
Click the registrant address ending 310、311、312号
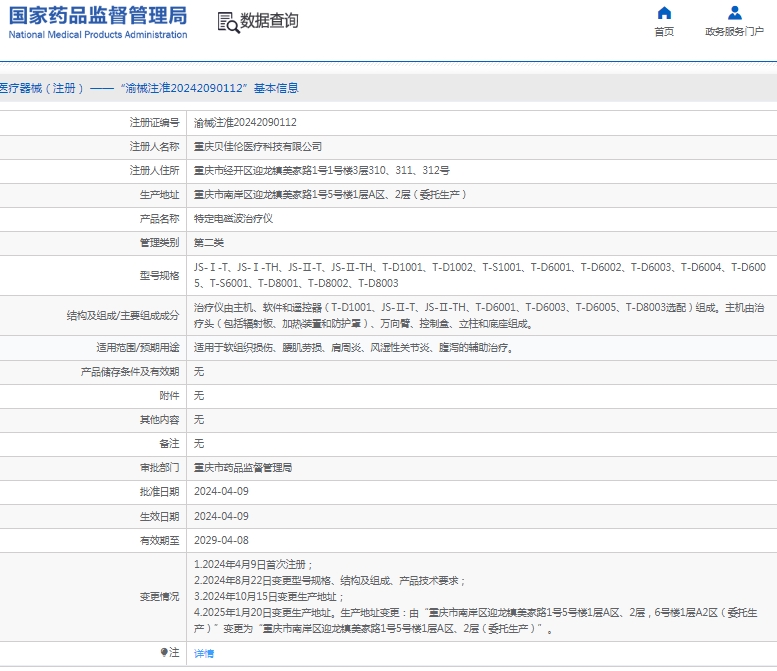[322, 170]
